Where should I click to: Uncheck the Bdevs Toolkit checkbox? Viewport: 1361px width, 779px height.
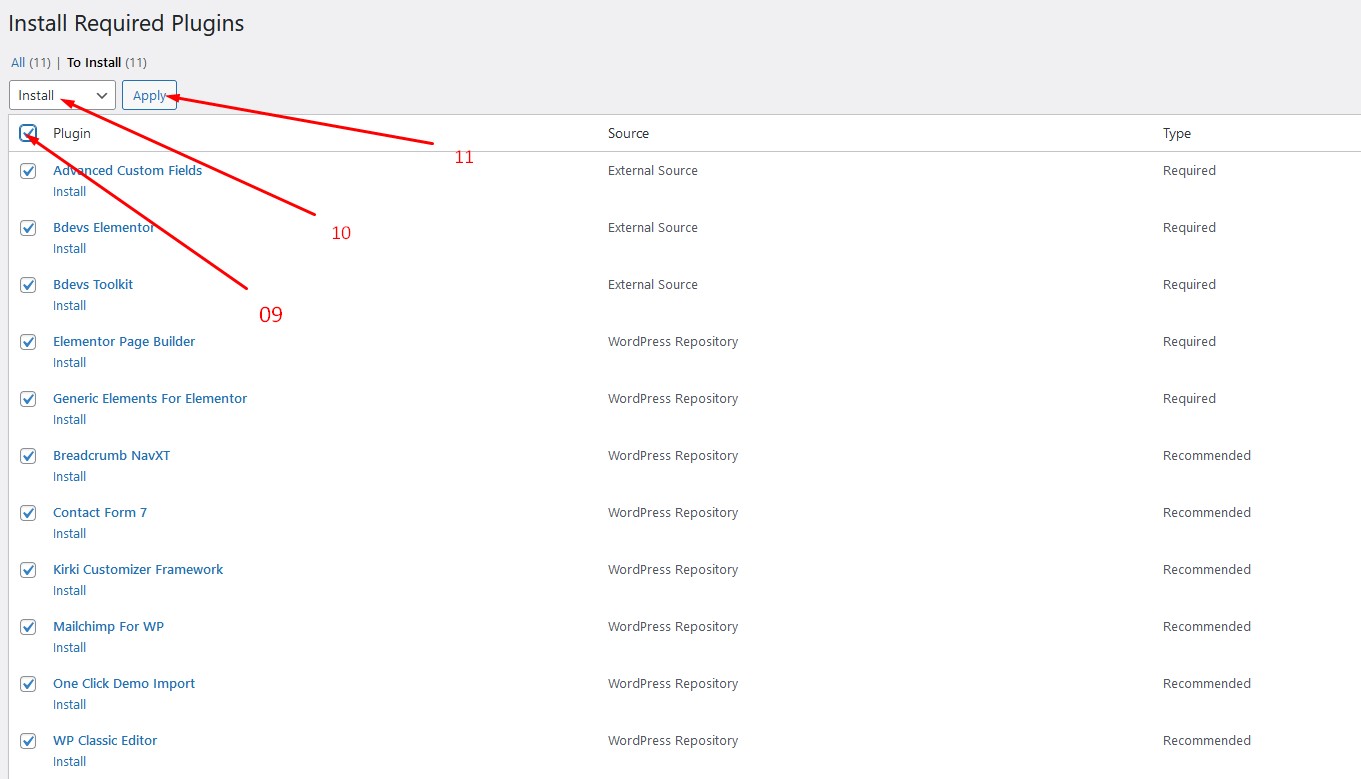tap(28, 285)
